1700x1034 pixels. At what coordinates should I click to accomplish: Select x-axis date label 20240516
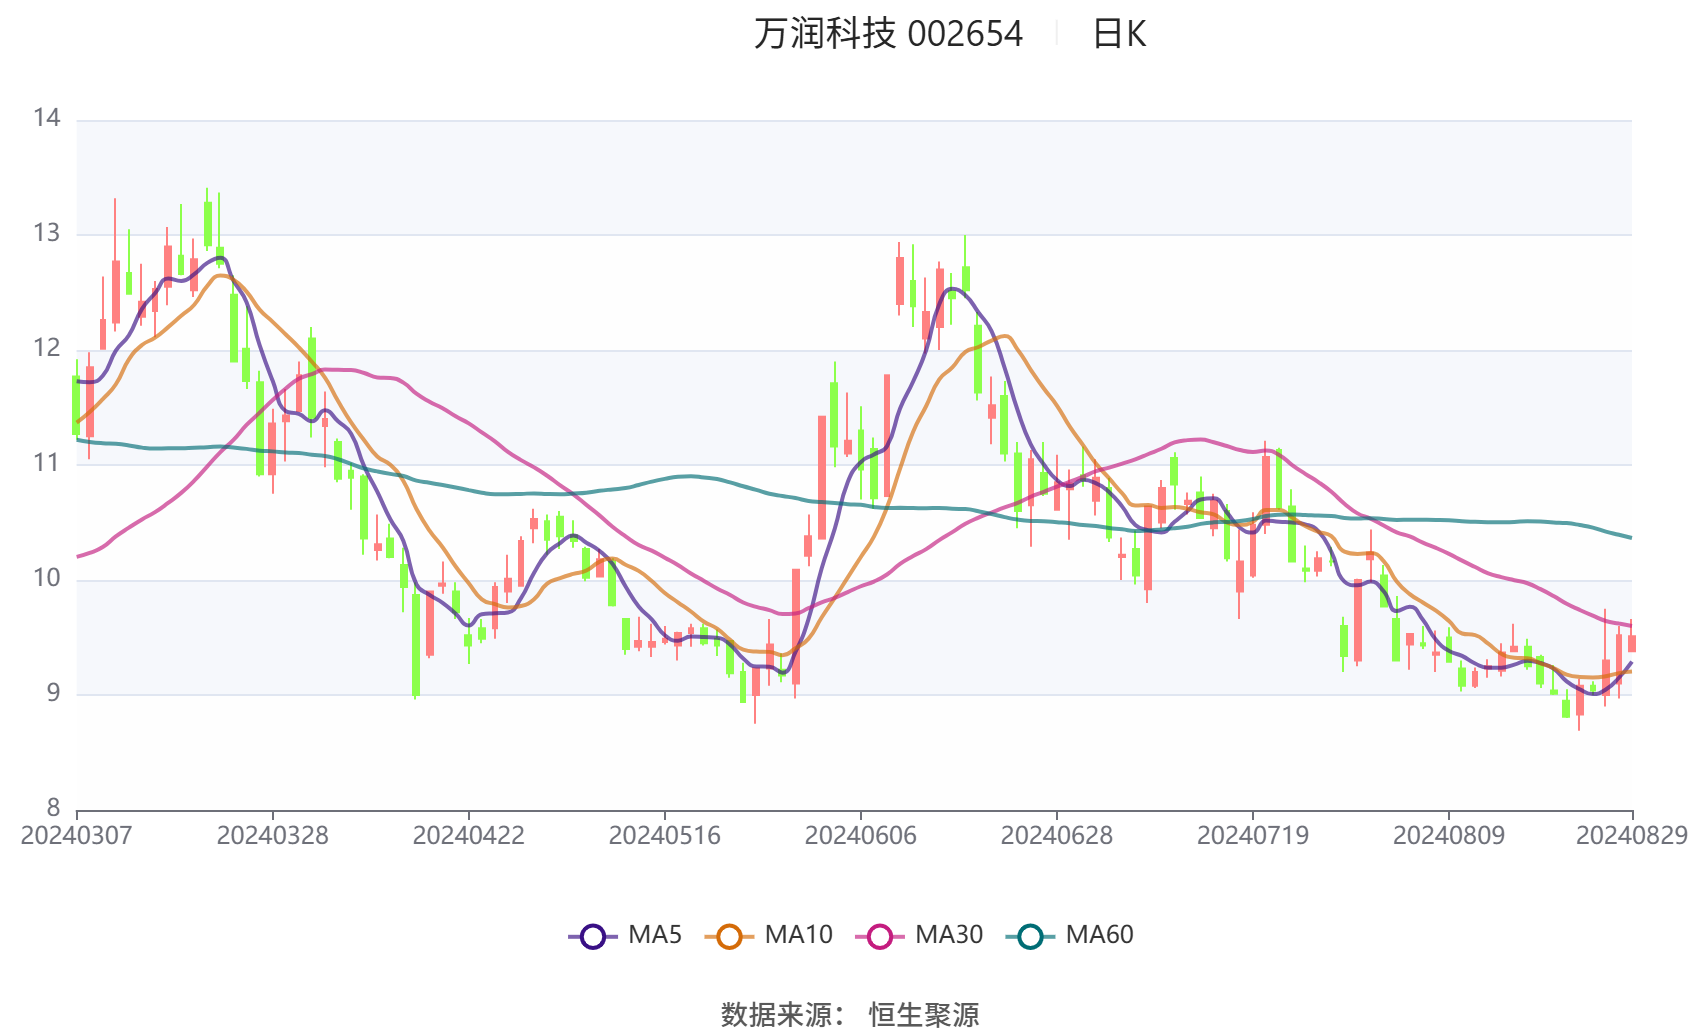(x=664, y=836)
